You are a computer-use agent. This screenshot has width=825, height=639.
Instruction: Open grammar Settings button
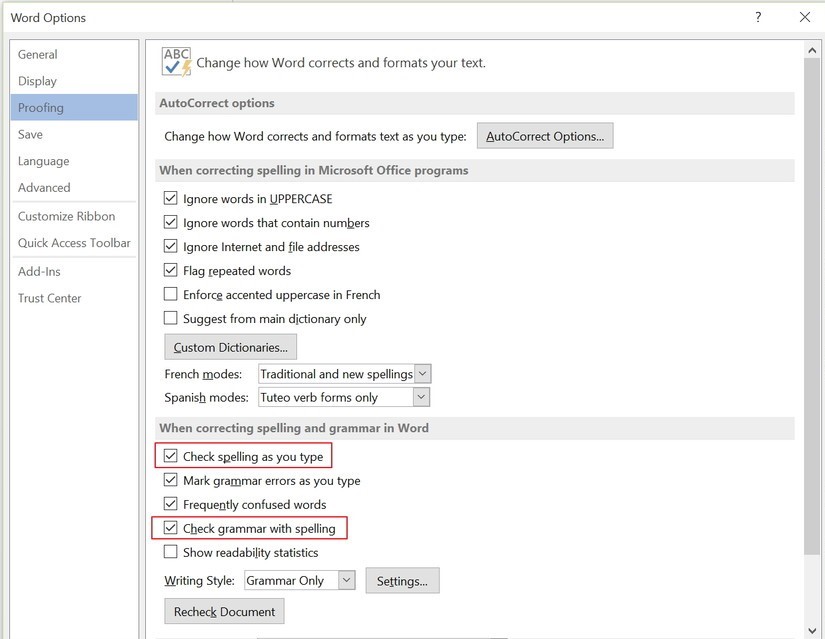(403, 581)
